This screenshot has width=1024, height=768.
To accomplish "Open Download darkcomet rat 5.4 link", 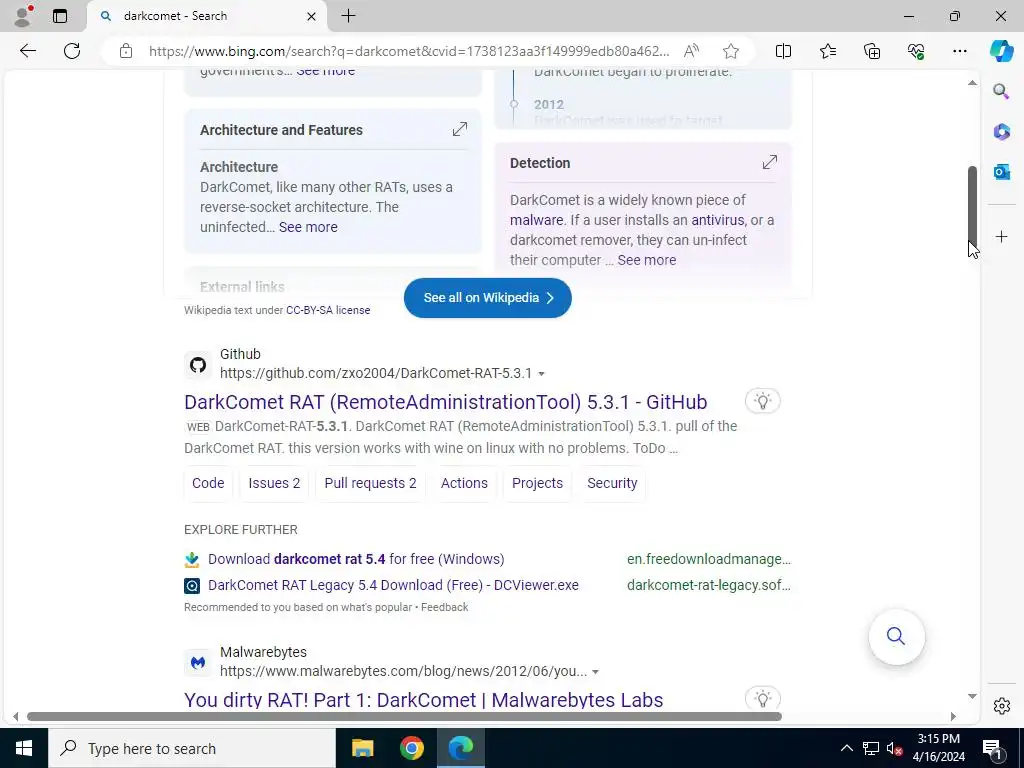I will point(356,559).
